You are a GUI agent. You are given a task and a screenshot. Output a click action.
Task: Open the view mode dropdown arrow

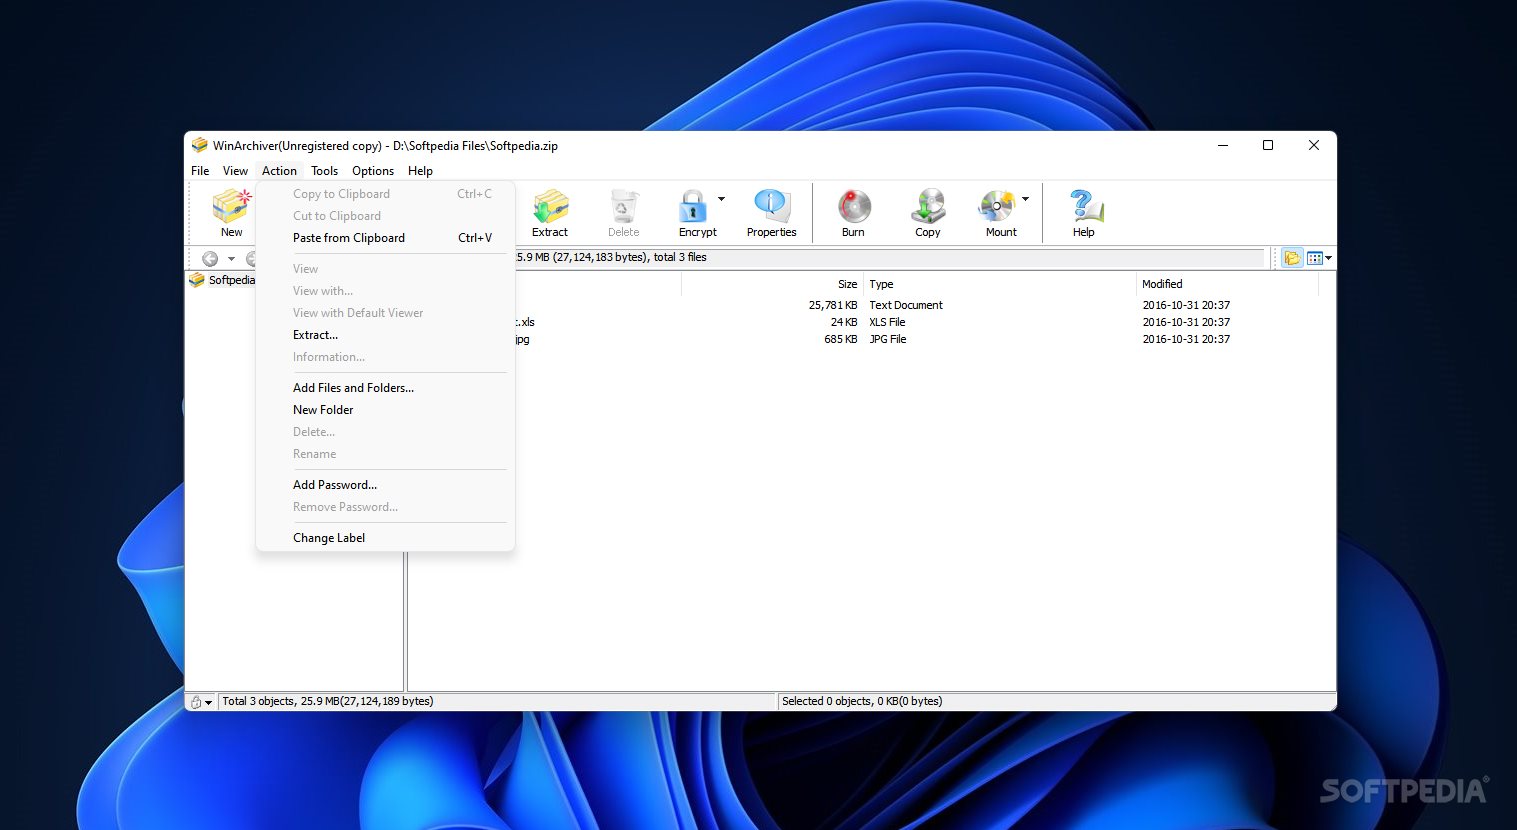tap(1328, 258)
